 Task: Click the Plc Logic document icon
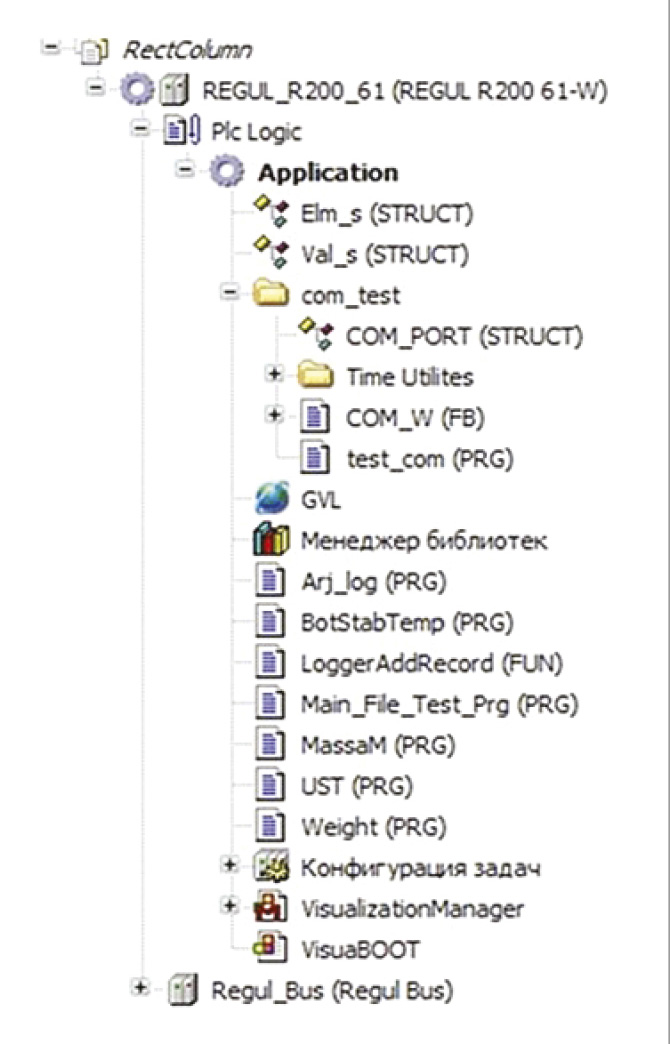pyautogui.click(x=181, y=130)
